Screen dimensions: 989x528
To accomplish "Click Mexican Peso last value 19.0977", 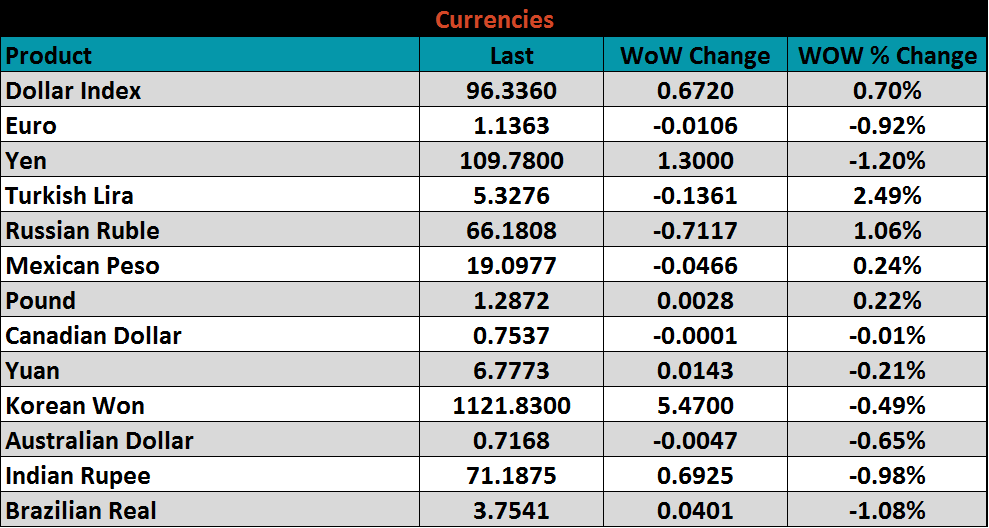I will (511, 266).
